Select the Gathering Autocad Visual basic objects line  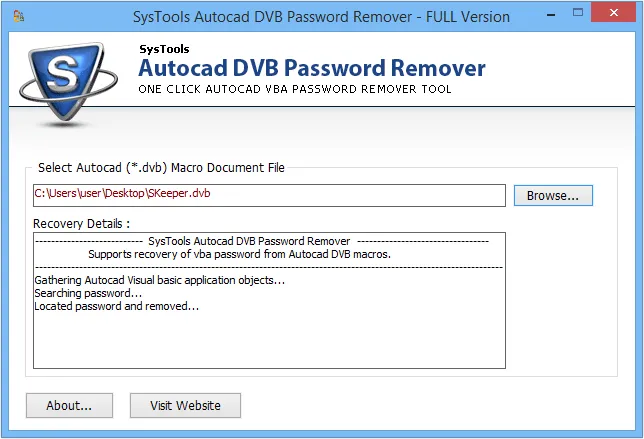159,280
